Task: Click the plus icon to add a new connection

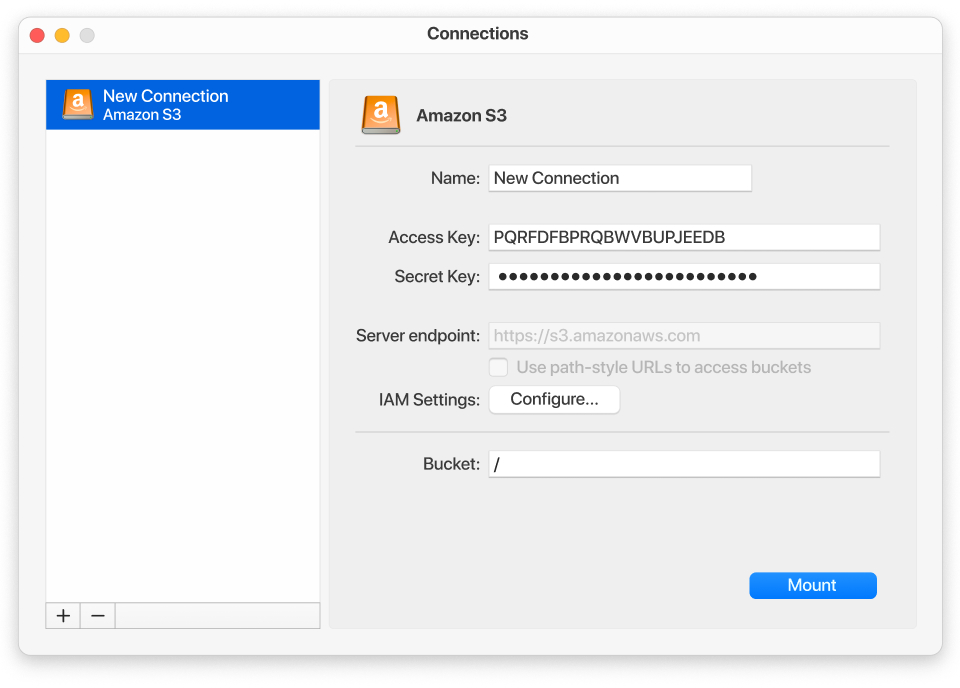Action: (62, 615)
